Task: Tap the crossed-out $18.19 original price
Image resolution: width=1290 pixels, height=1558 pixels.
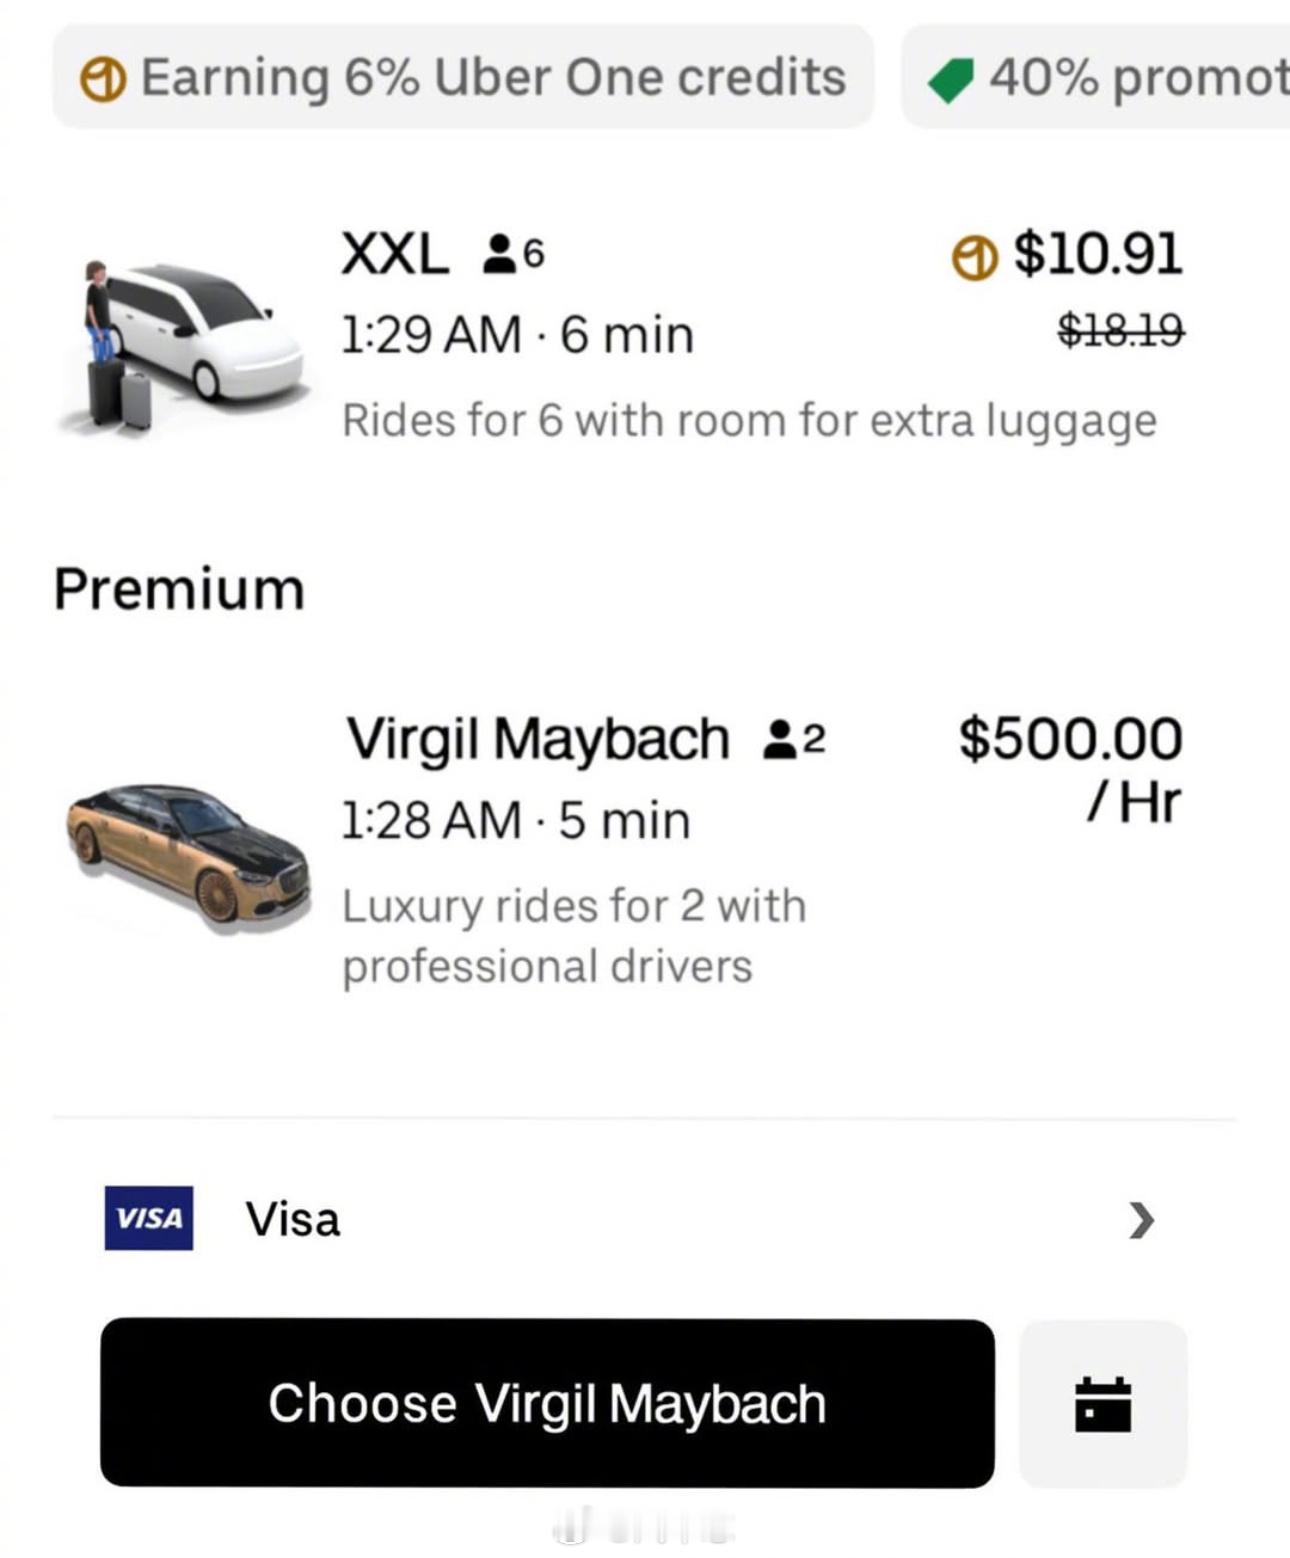Action: [1121, 329]
